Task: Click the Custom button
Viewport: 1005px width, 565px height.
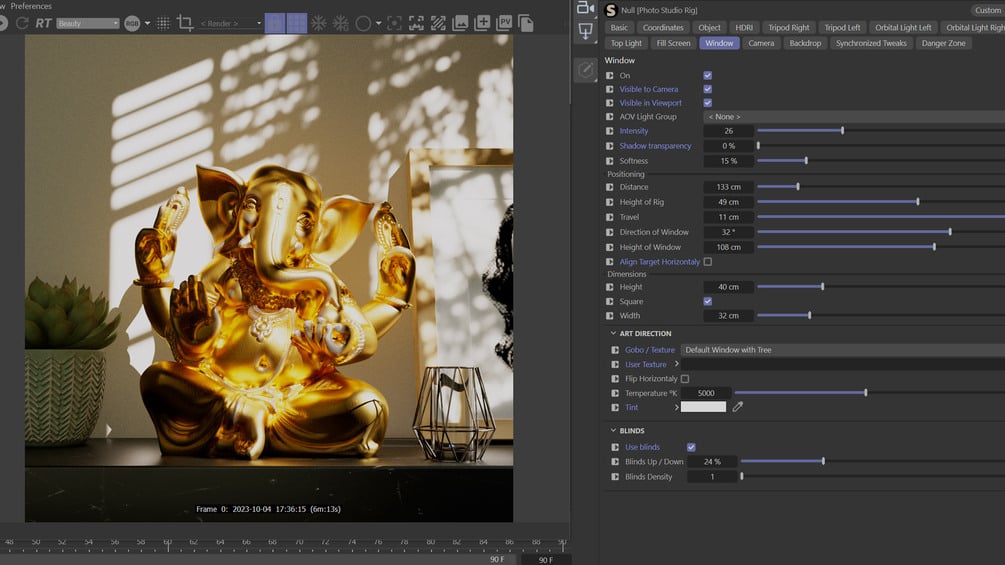Action: pos(987,10)
